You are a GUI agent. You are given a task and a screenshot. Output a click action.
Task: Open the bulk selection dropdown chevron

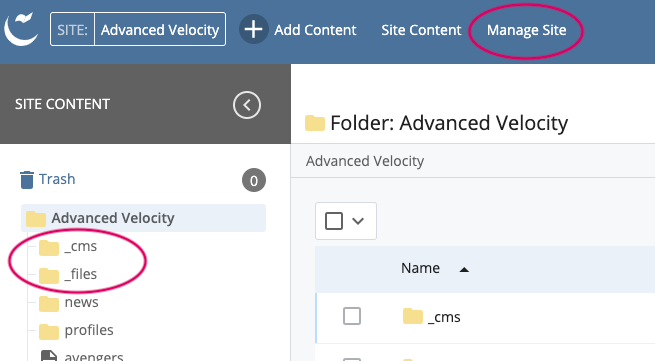point(358,221)
